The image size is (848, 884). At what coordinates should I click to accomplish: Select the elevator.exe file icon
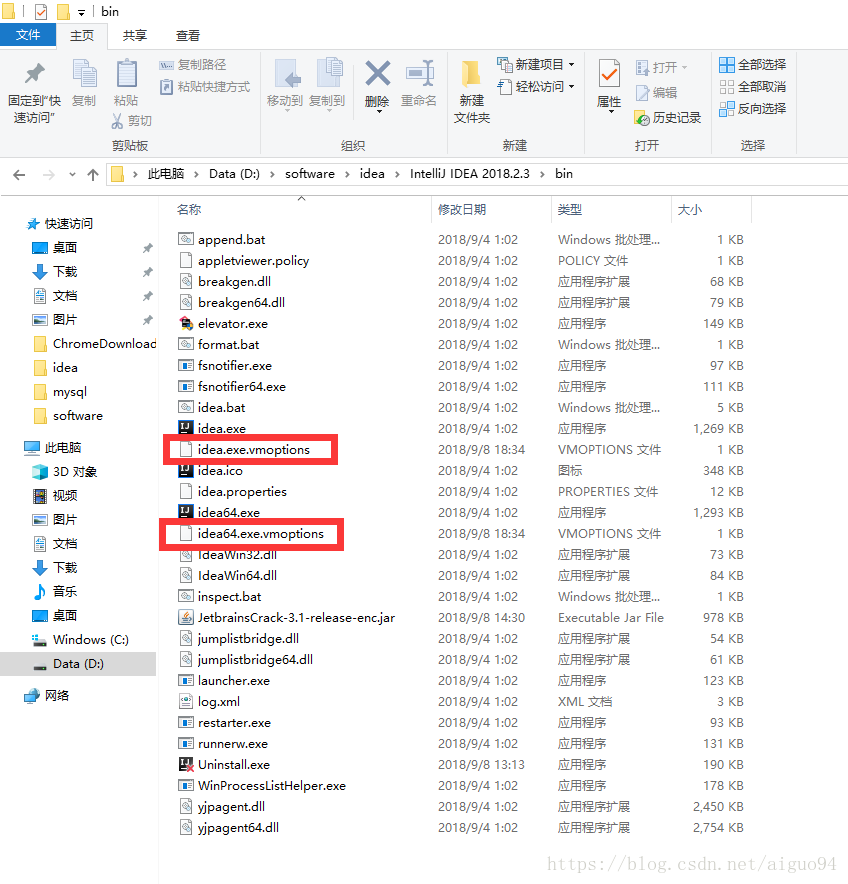(x=186, y=324)
